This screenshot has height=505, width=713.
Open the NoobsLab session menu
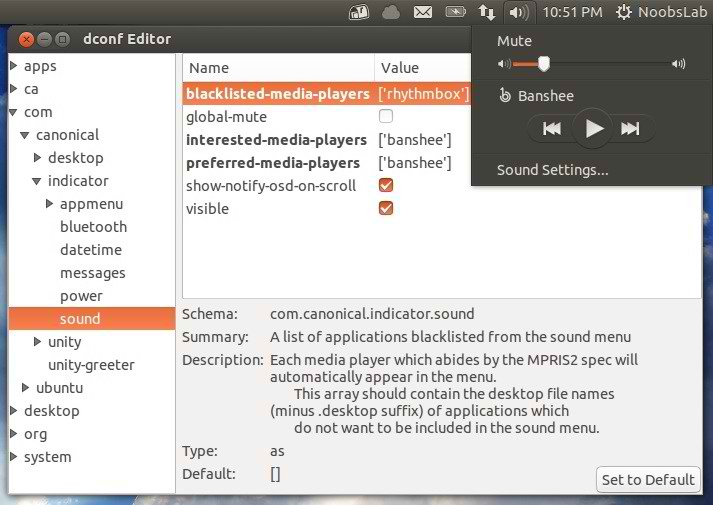[x=661, y=12]
